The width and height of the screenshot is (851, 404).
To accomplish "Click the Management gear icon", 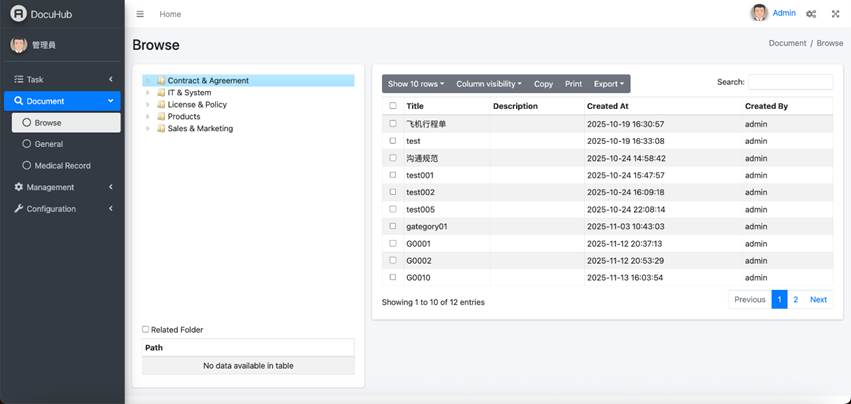I will click(18, 187).
